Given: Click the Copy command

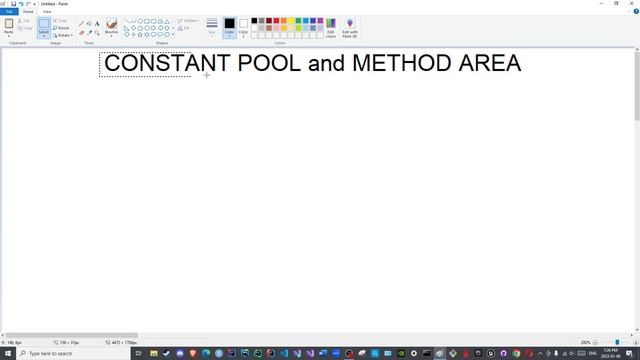Looking at the screenshot, I should (x=25, y=28).
